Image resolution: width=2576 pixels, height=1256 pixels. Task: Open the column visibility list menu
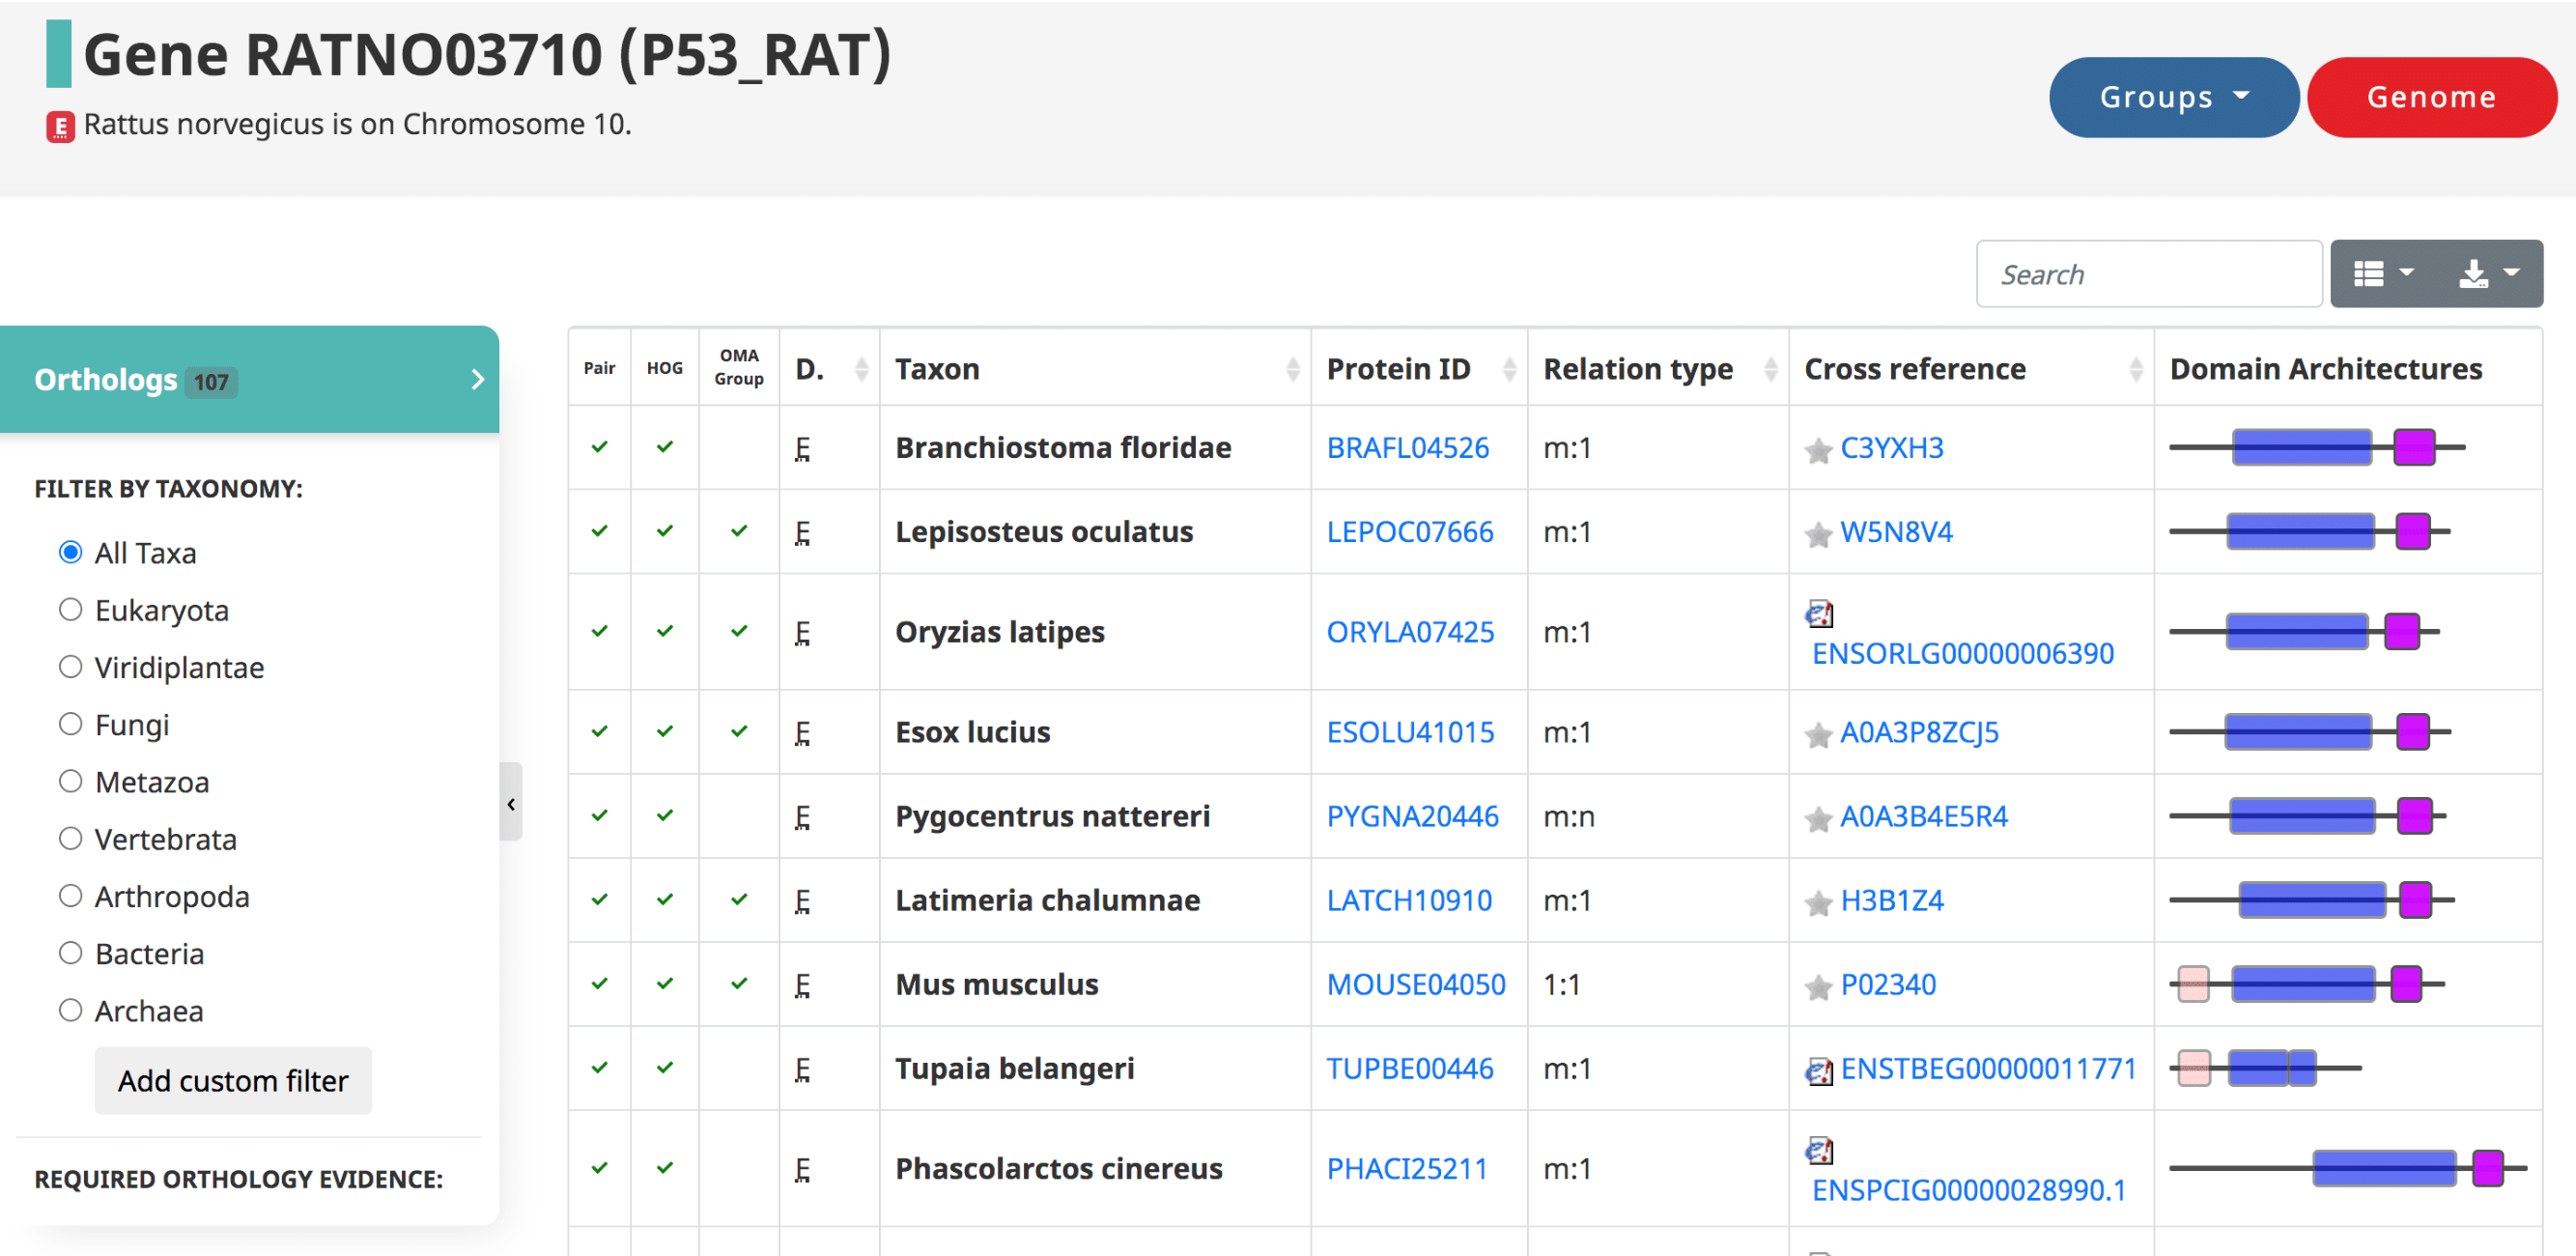click(2383, 274)
